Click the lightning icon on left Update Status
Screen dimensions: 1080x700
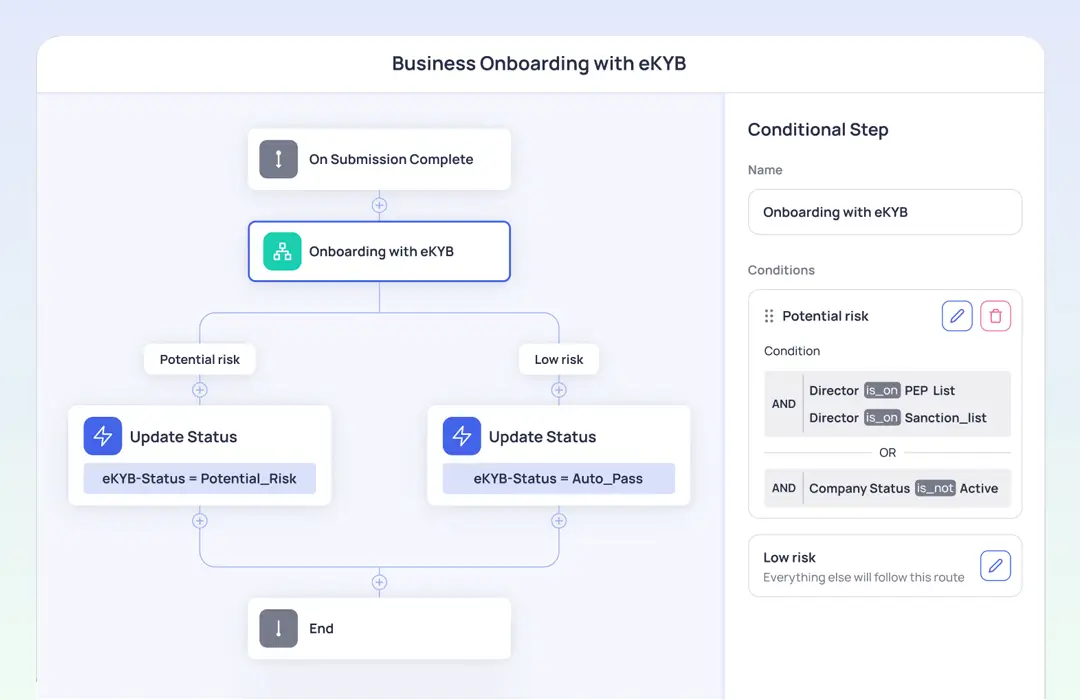(102, 436)
